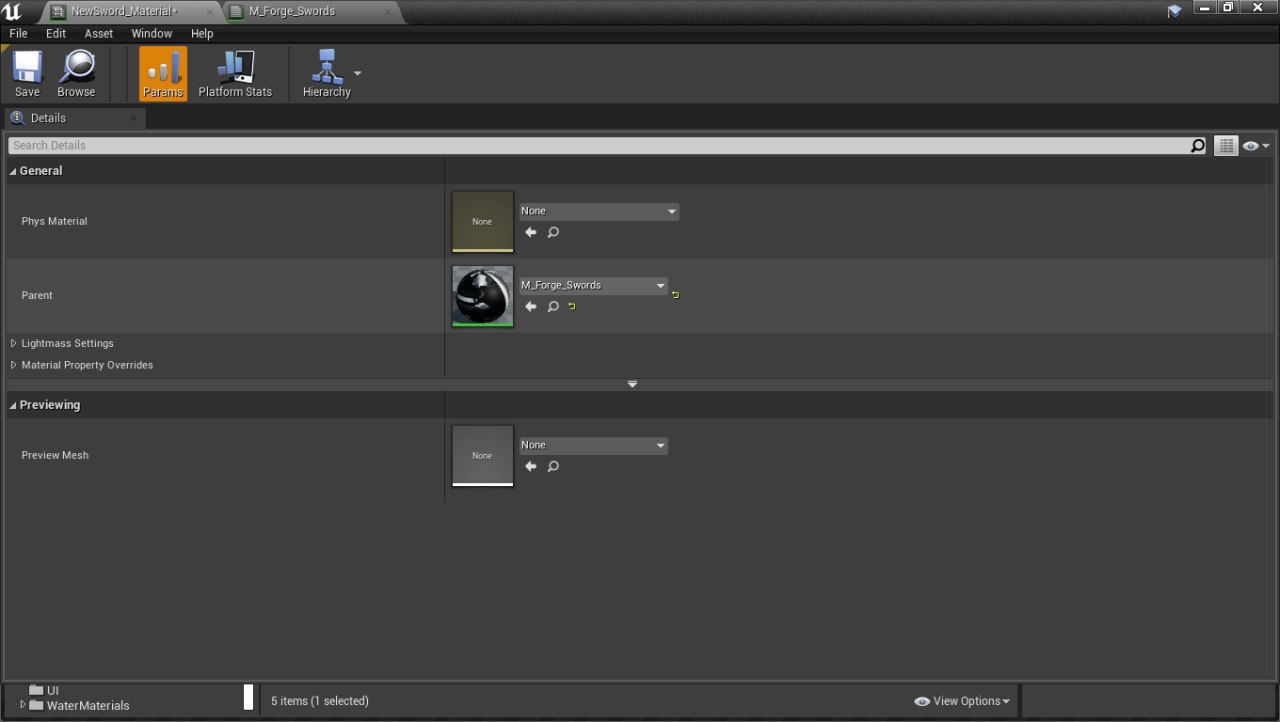Screen dimensions: 1280x722
Task: Collapse the Previewing section
Action: [x=13, y=405]
